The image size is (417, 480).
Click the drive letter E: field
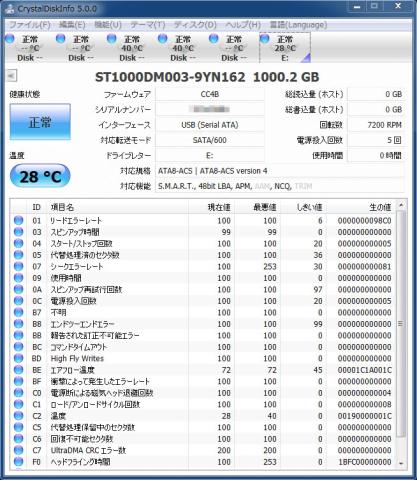pyautogui.click(x=210, y=156)
